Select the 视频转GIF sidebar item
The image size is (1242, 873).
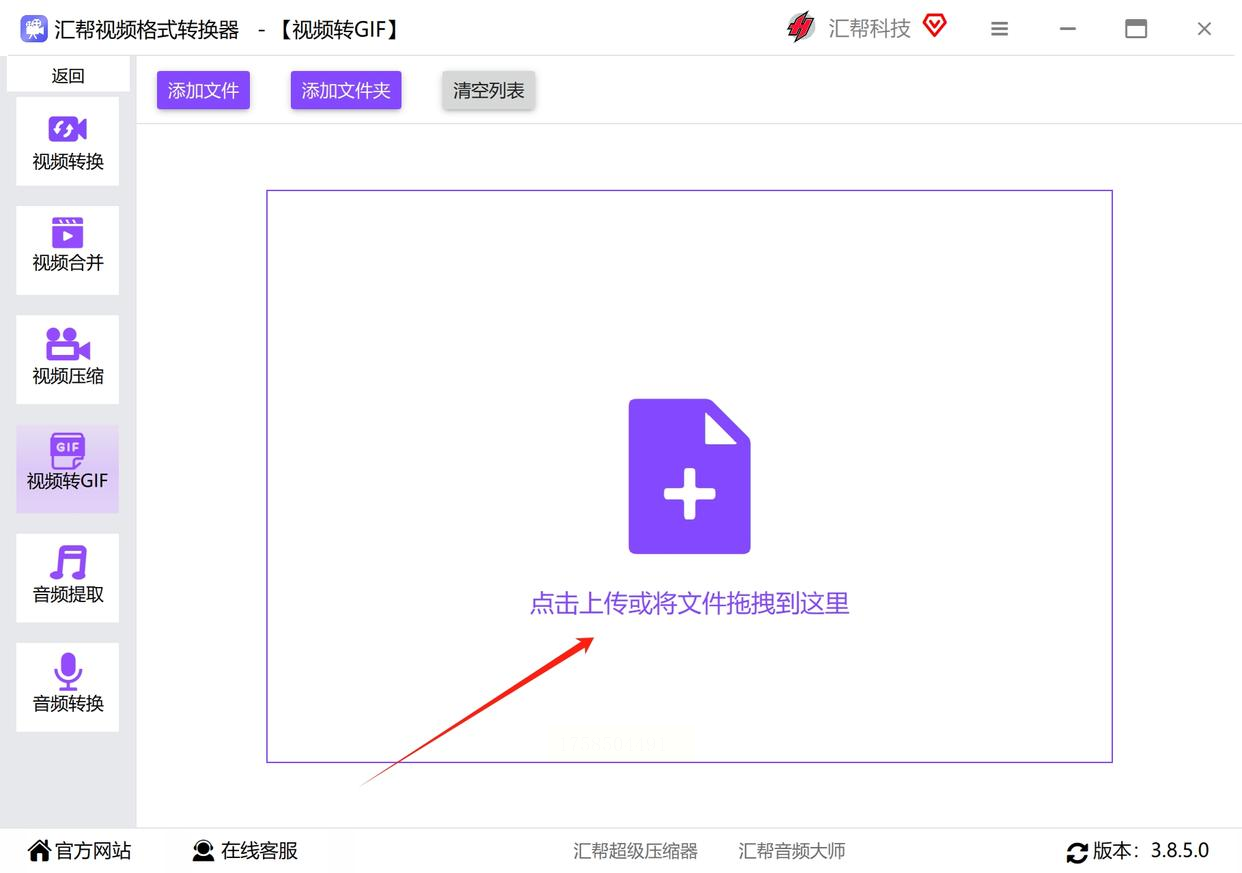[x=67, y=469]
